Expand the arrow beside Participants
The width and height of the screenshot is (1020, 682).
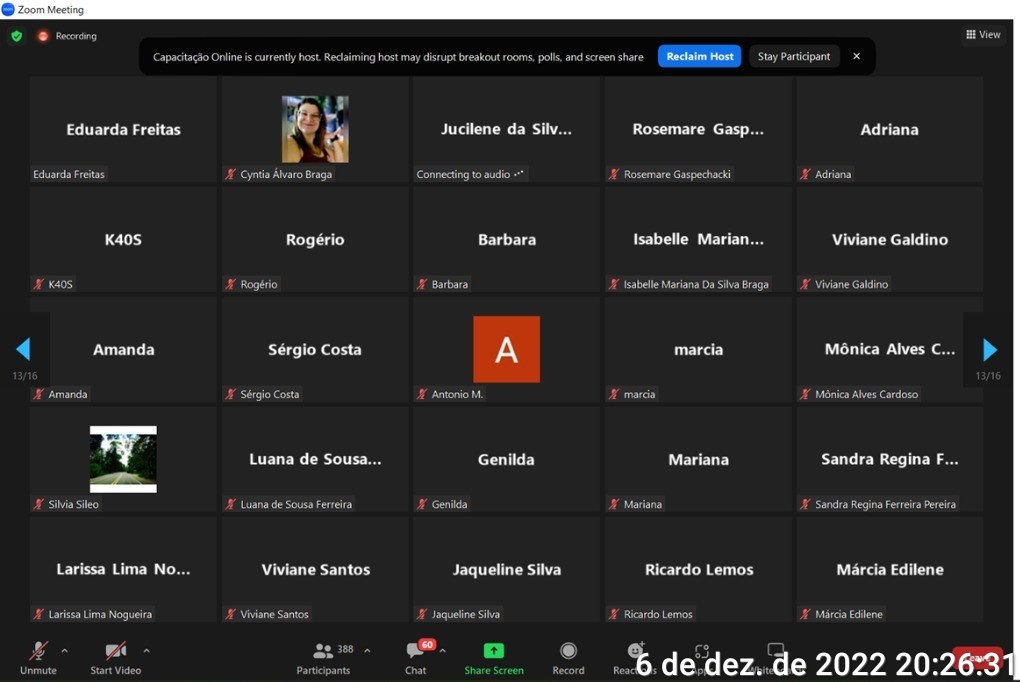367,650
